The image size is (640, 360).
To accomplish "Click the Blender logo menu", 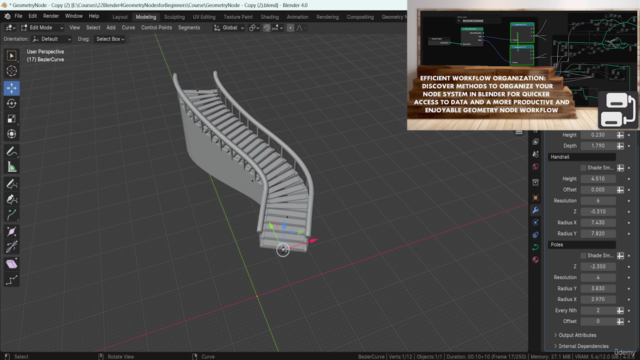I will [x=7, y=16].
